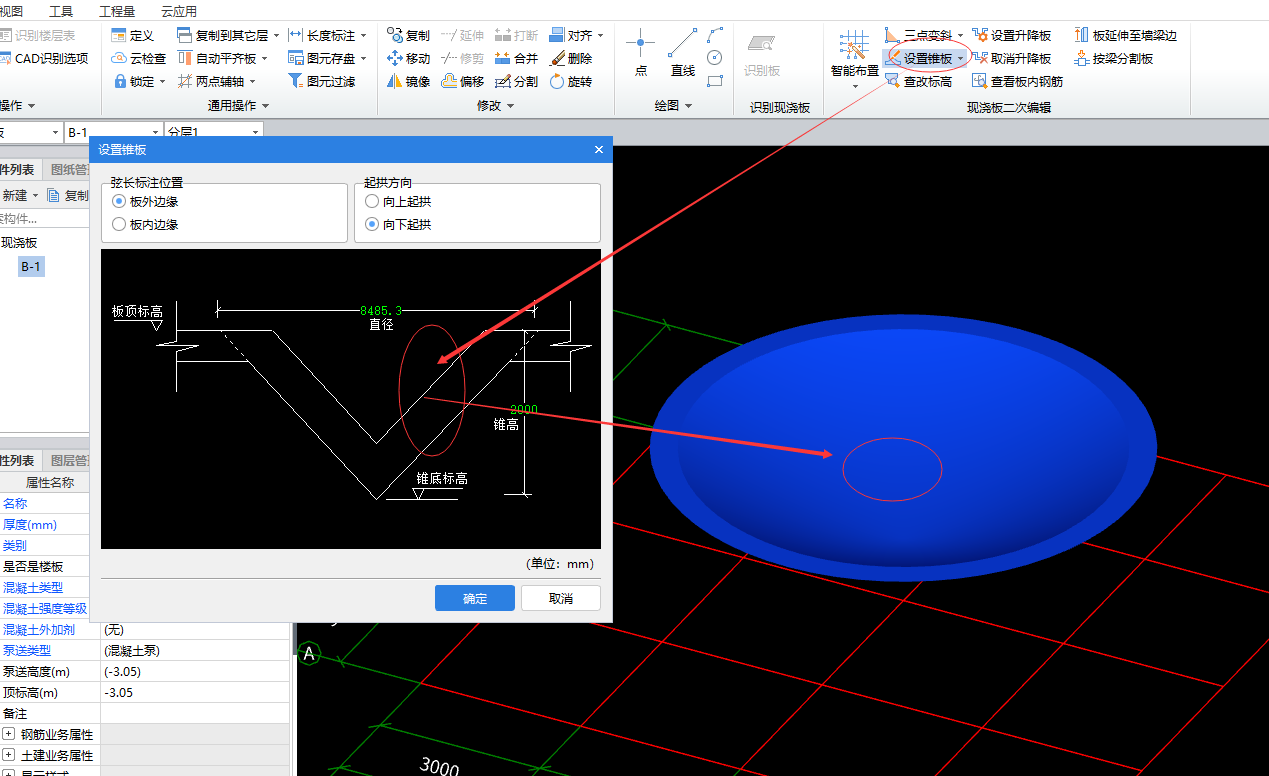Open the 云应用 menu tab
The height and width of the screenshot is (776, 1269).
tap(179, 11)
